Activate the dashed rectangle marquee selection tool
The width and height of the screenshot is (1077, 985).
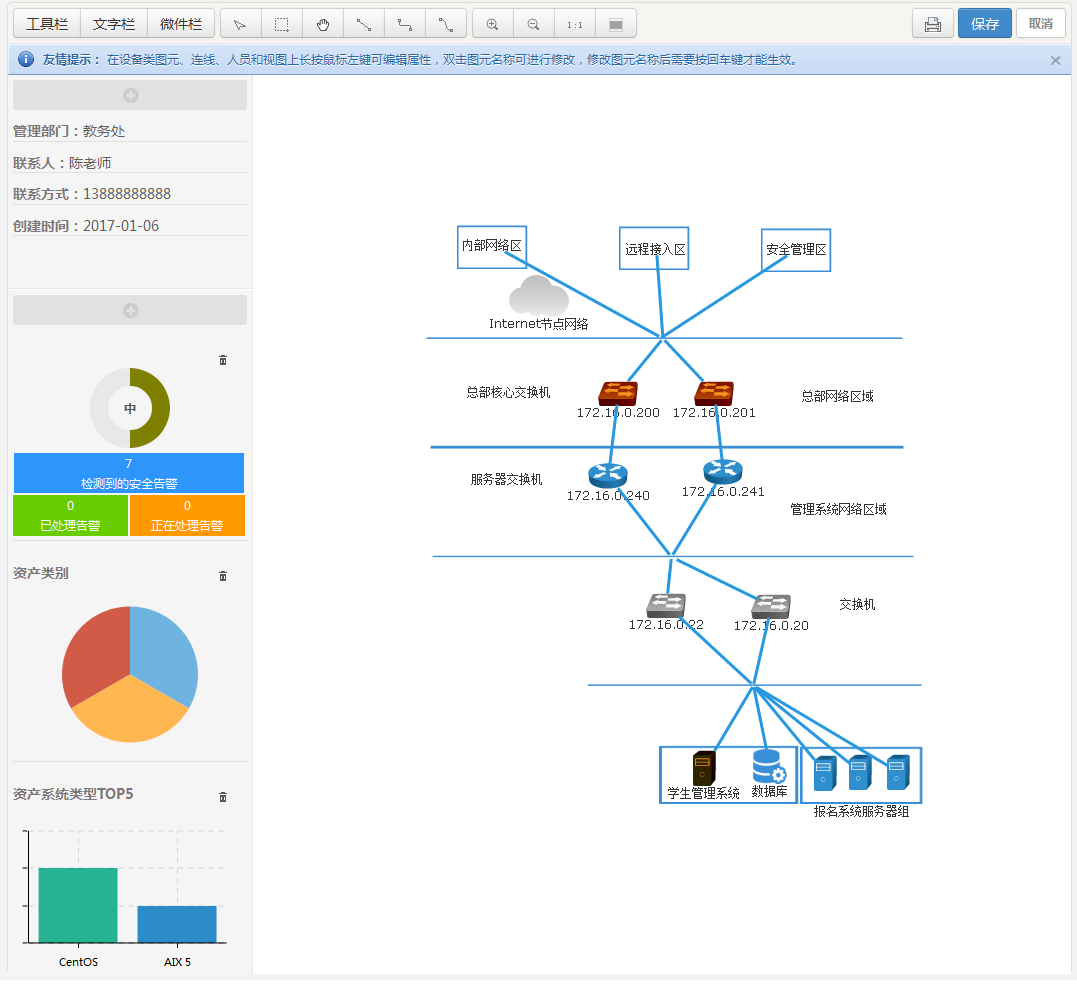pos(282,24)
